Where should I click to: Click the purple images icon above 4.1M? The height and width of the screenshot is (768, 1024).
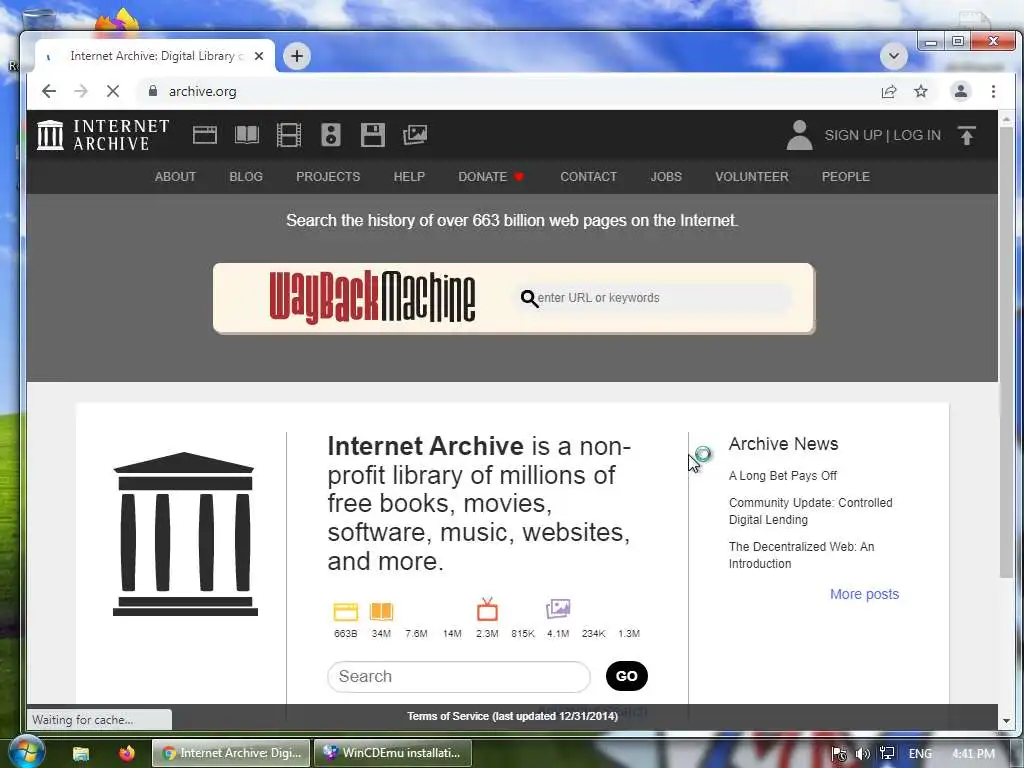[558, 609]
